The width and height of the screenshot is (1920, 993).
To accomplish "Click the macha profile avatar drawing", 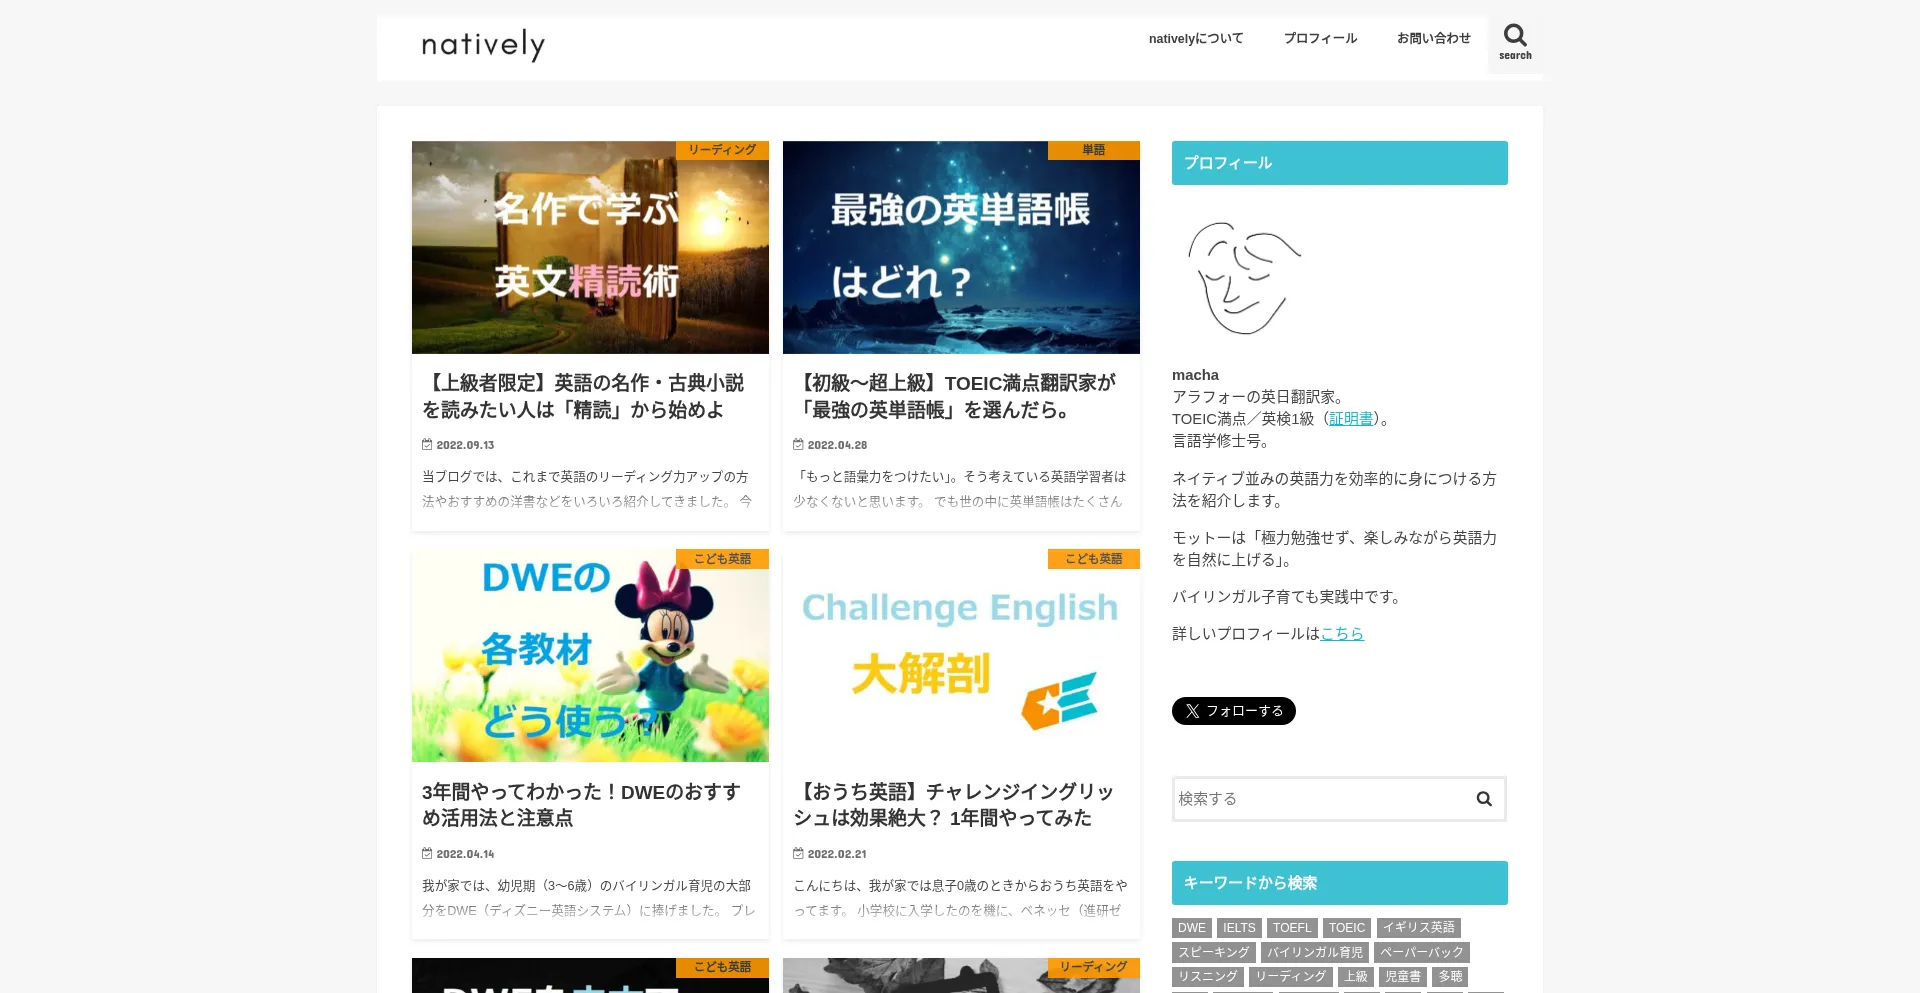I will point(1244,278).
